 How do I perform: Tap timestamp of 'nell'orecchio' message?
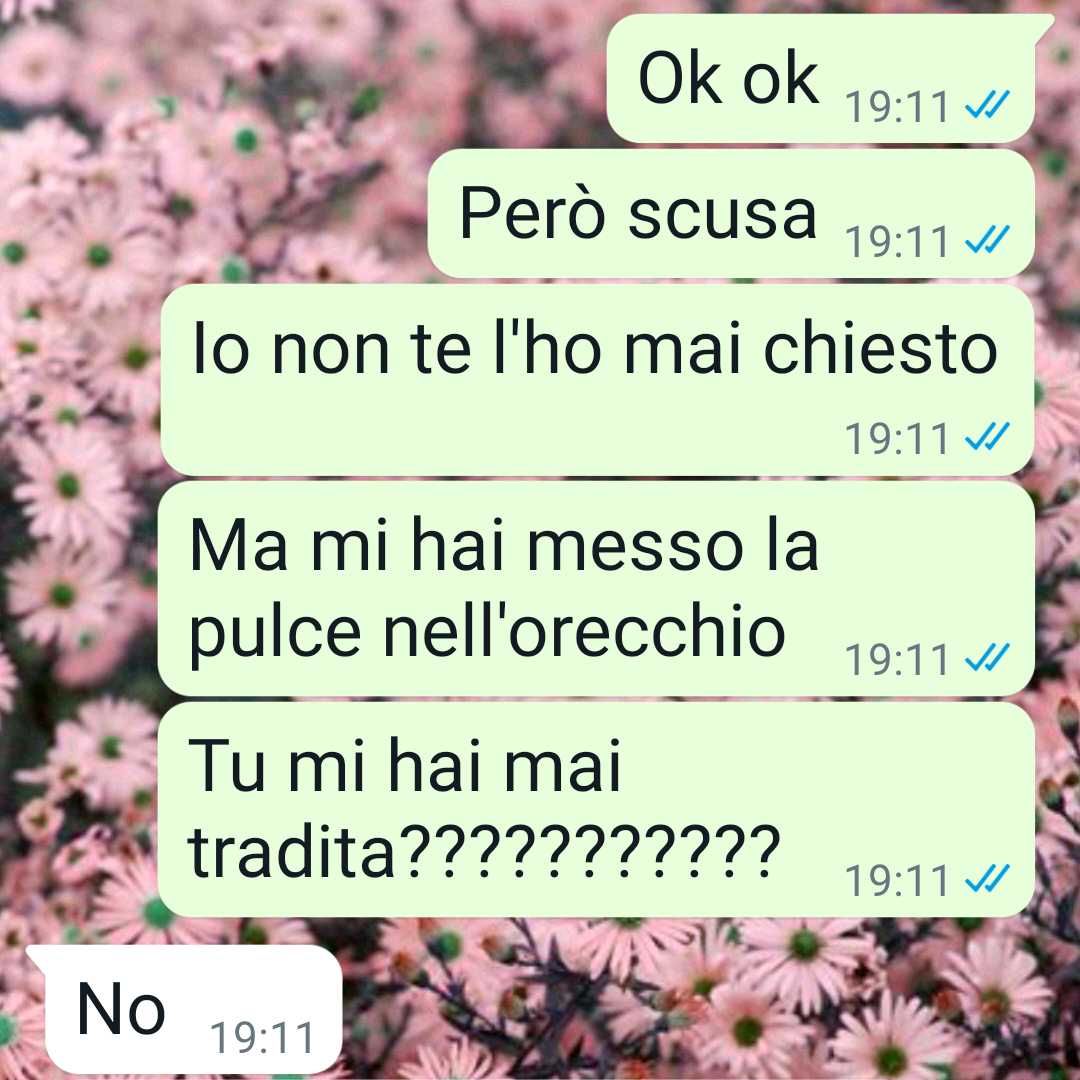pyautogui.click(x=897, y=659)
